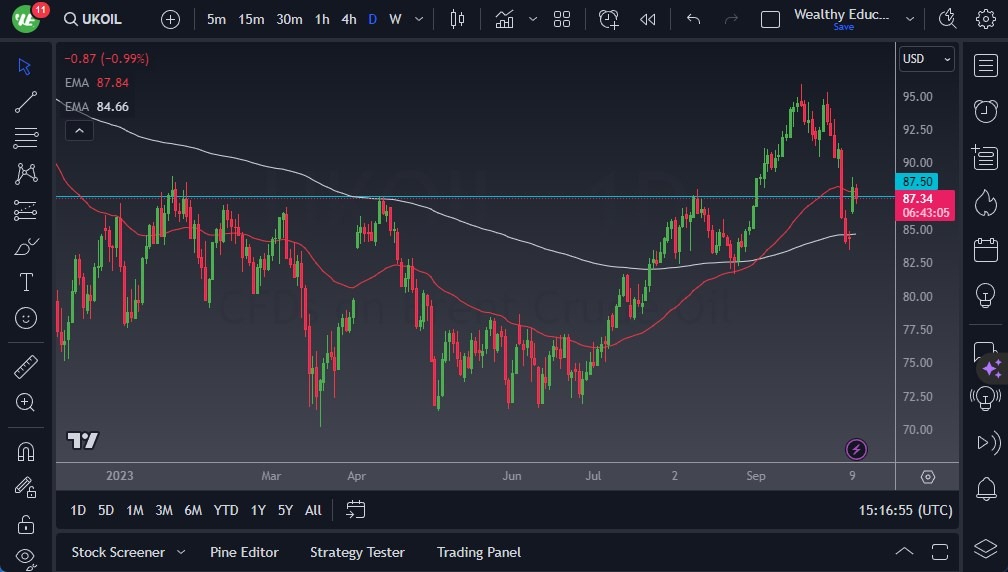Open the Calendar panel in right sidebar
The height and width of the screenshot is (572, 1008).
[x=985, y=249]
